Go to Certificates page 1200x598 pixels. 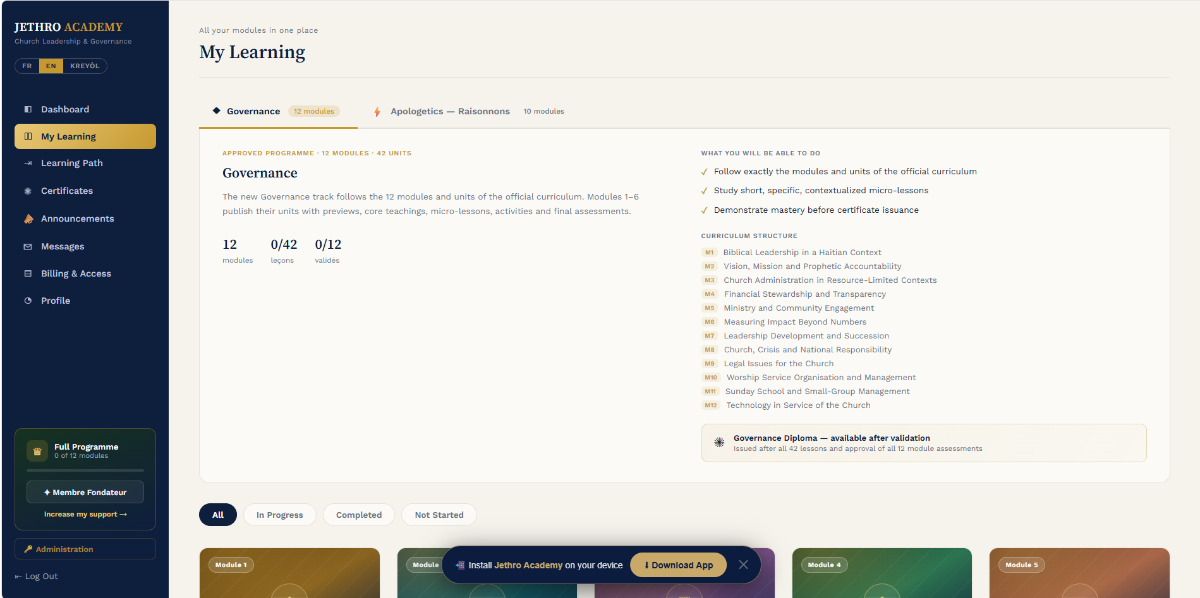coord(85,191)
